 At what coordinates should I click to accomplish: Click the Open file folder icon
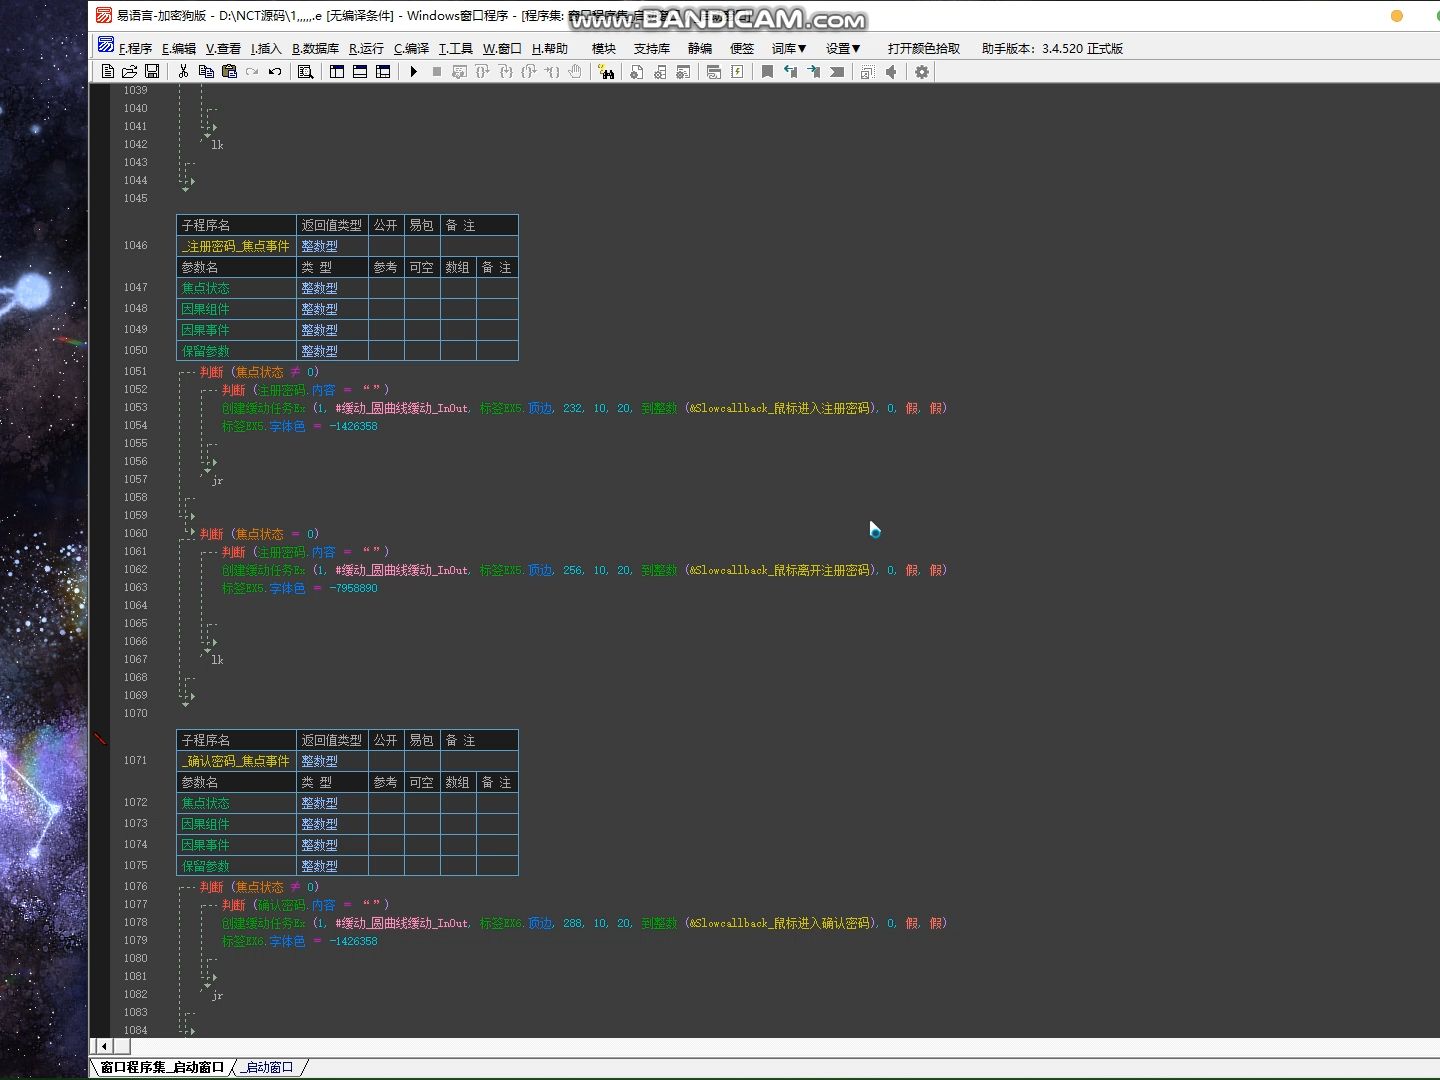(x=130, y=72)
